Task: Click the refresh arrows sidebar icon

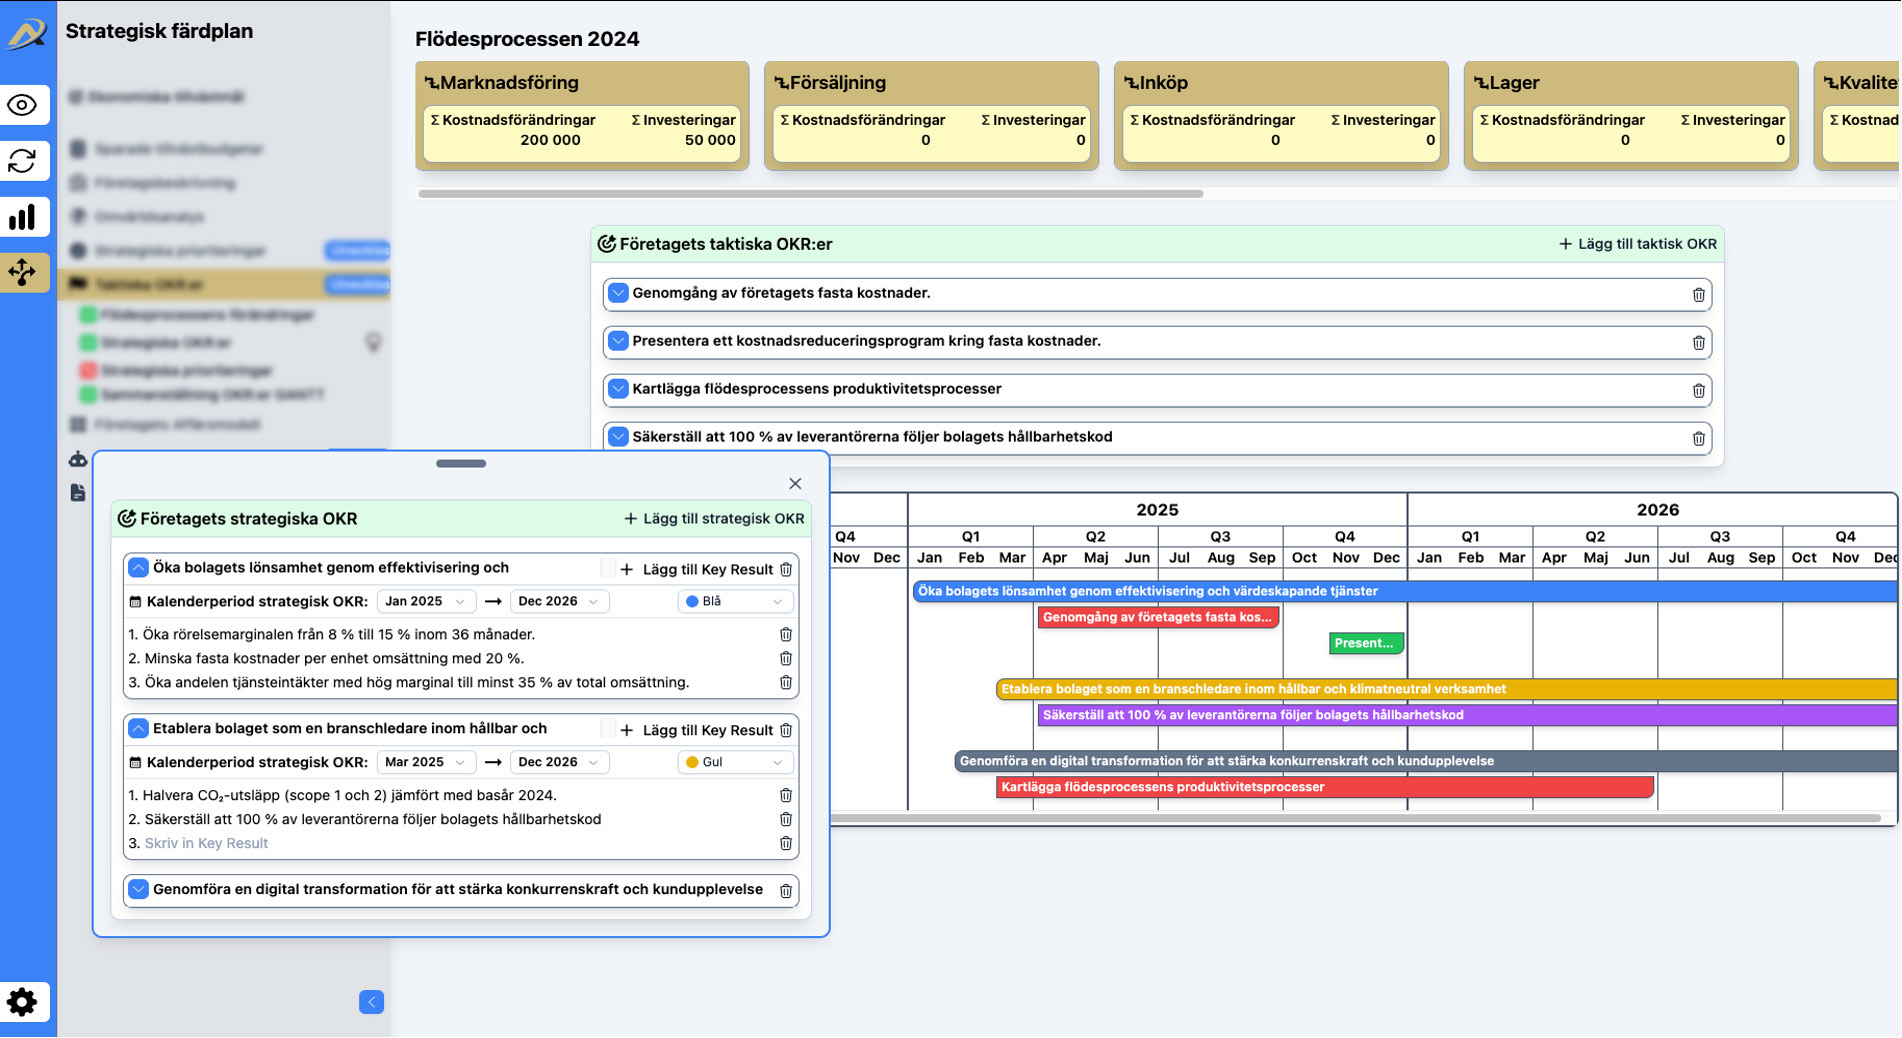Action: pos(23,161)
